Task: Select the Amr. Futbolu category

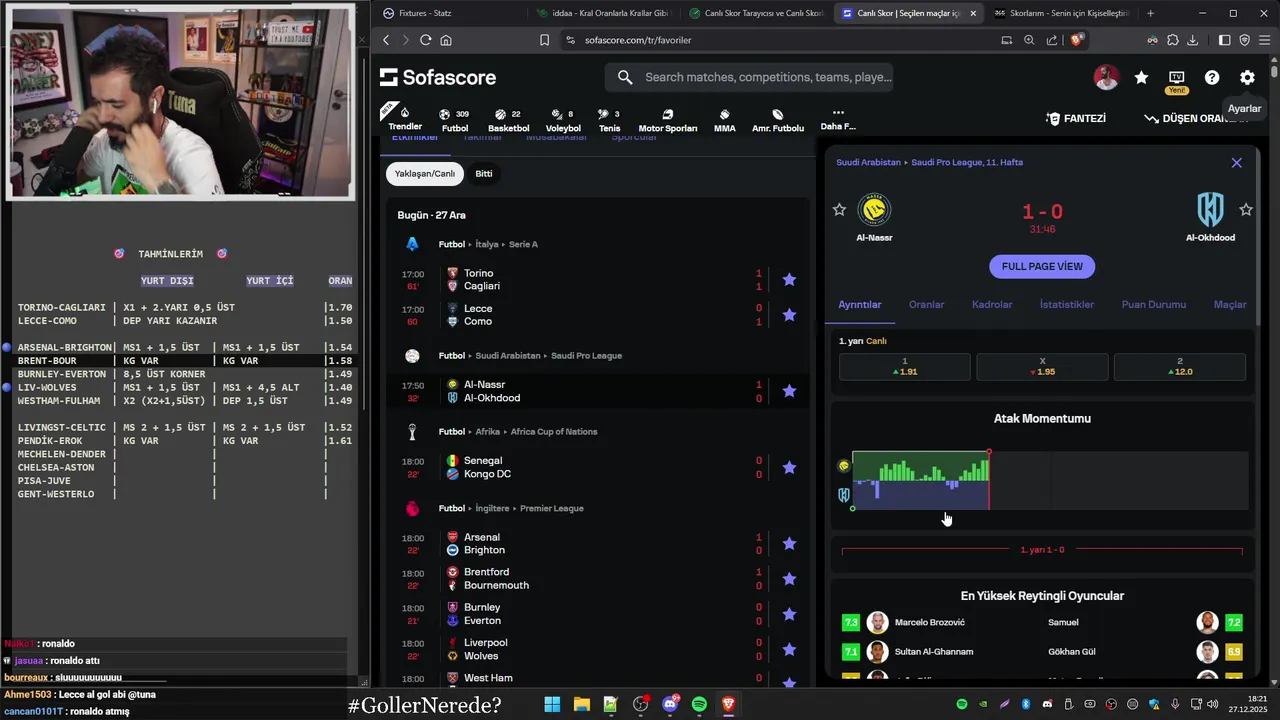Action: [x=778, y=120]
